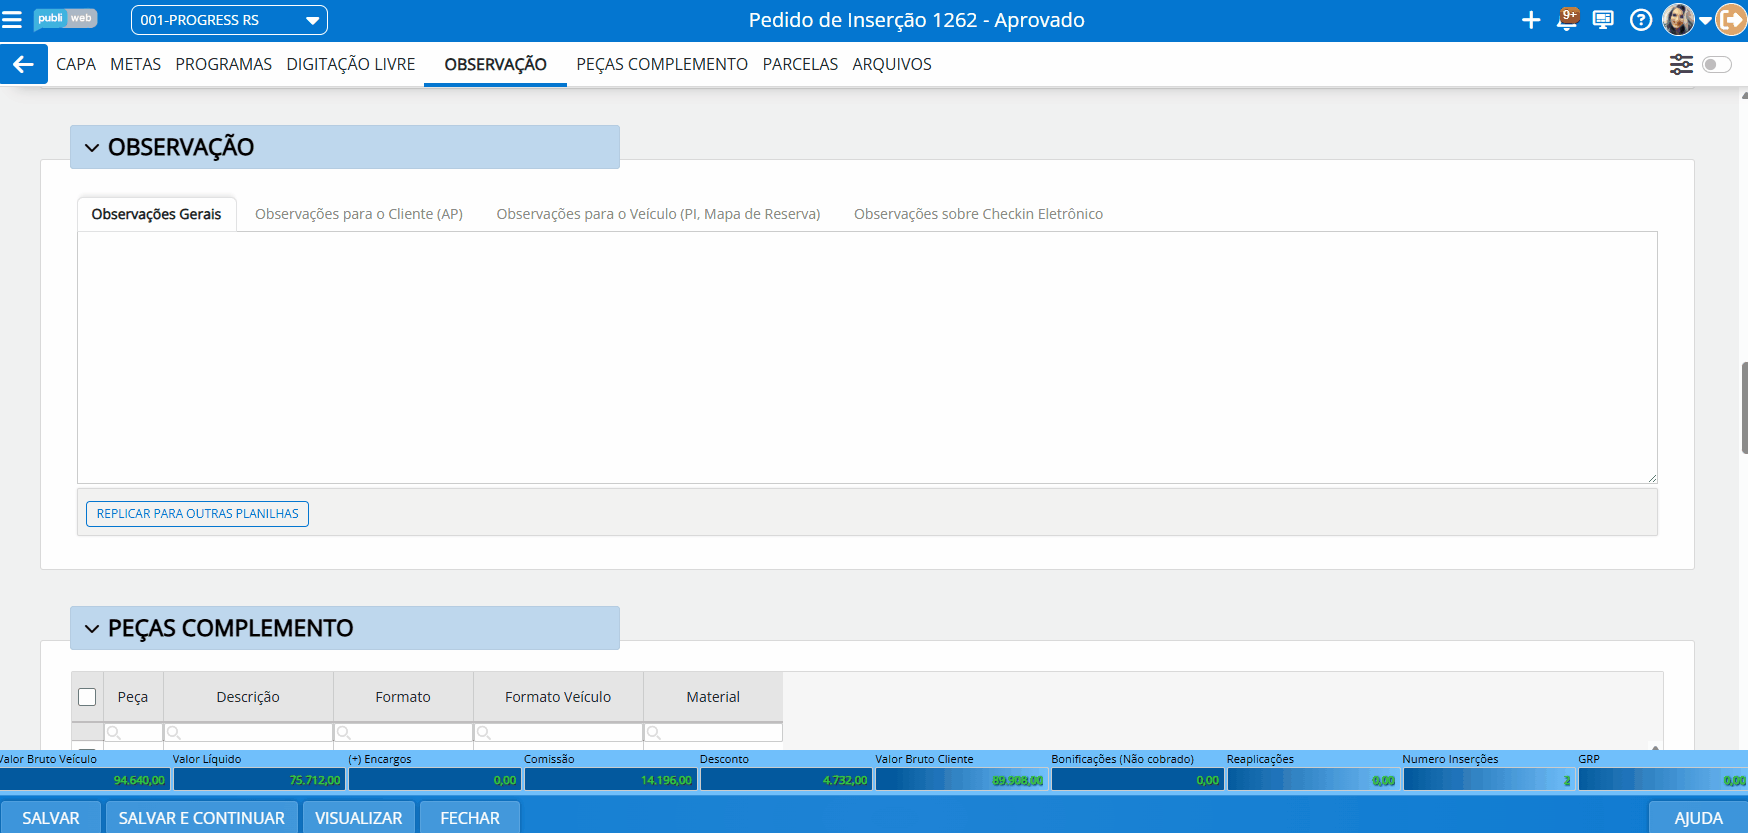This screenshot has height=833, width=1748.
Task: Switch to Observações para o Cliente (AP) tab
Action: [358, 214]
